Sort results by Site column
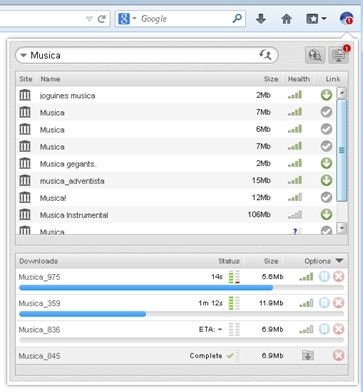The height and width of the screenshot is (392, 363). point(26,79)
